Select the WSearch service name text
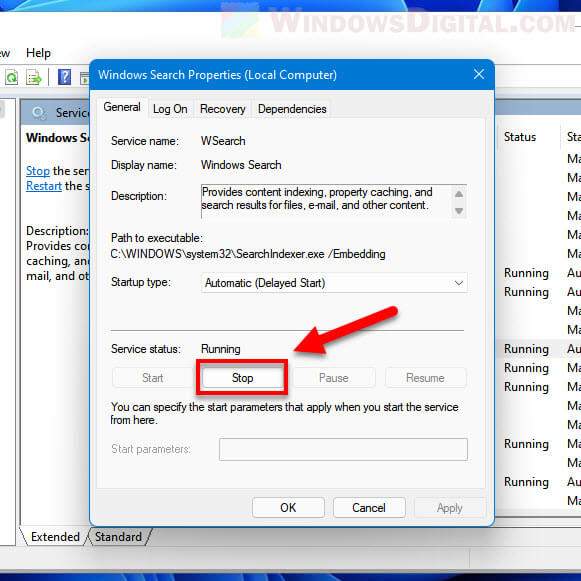 tap(223, 141)
